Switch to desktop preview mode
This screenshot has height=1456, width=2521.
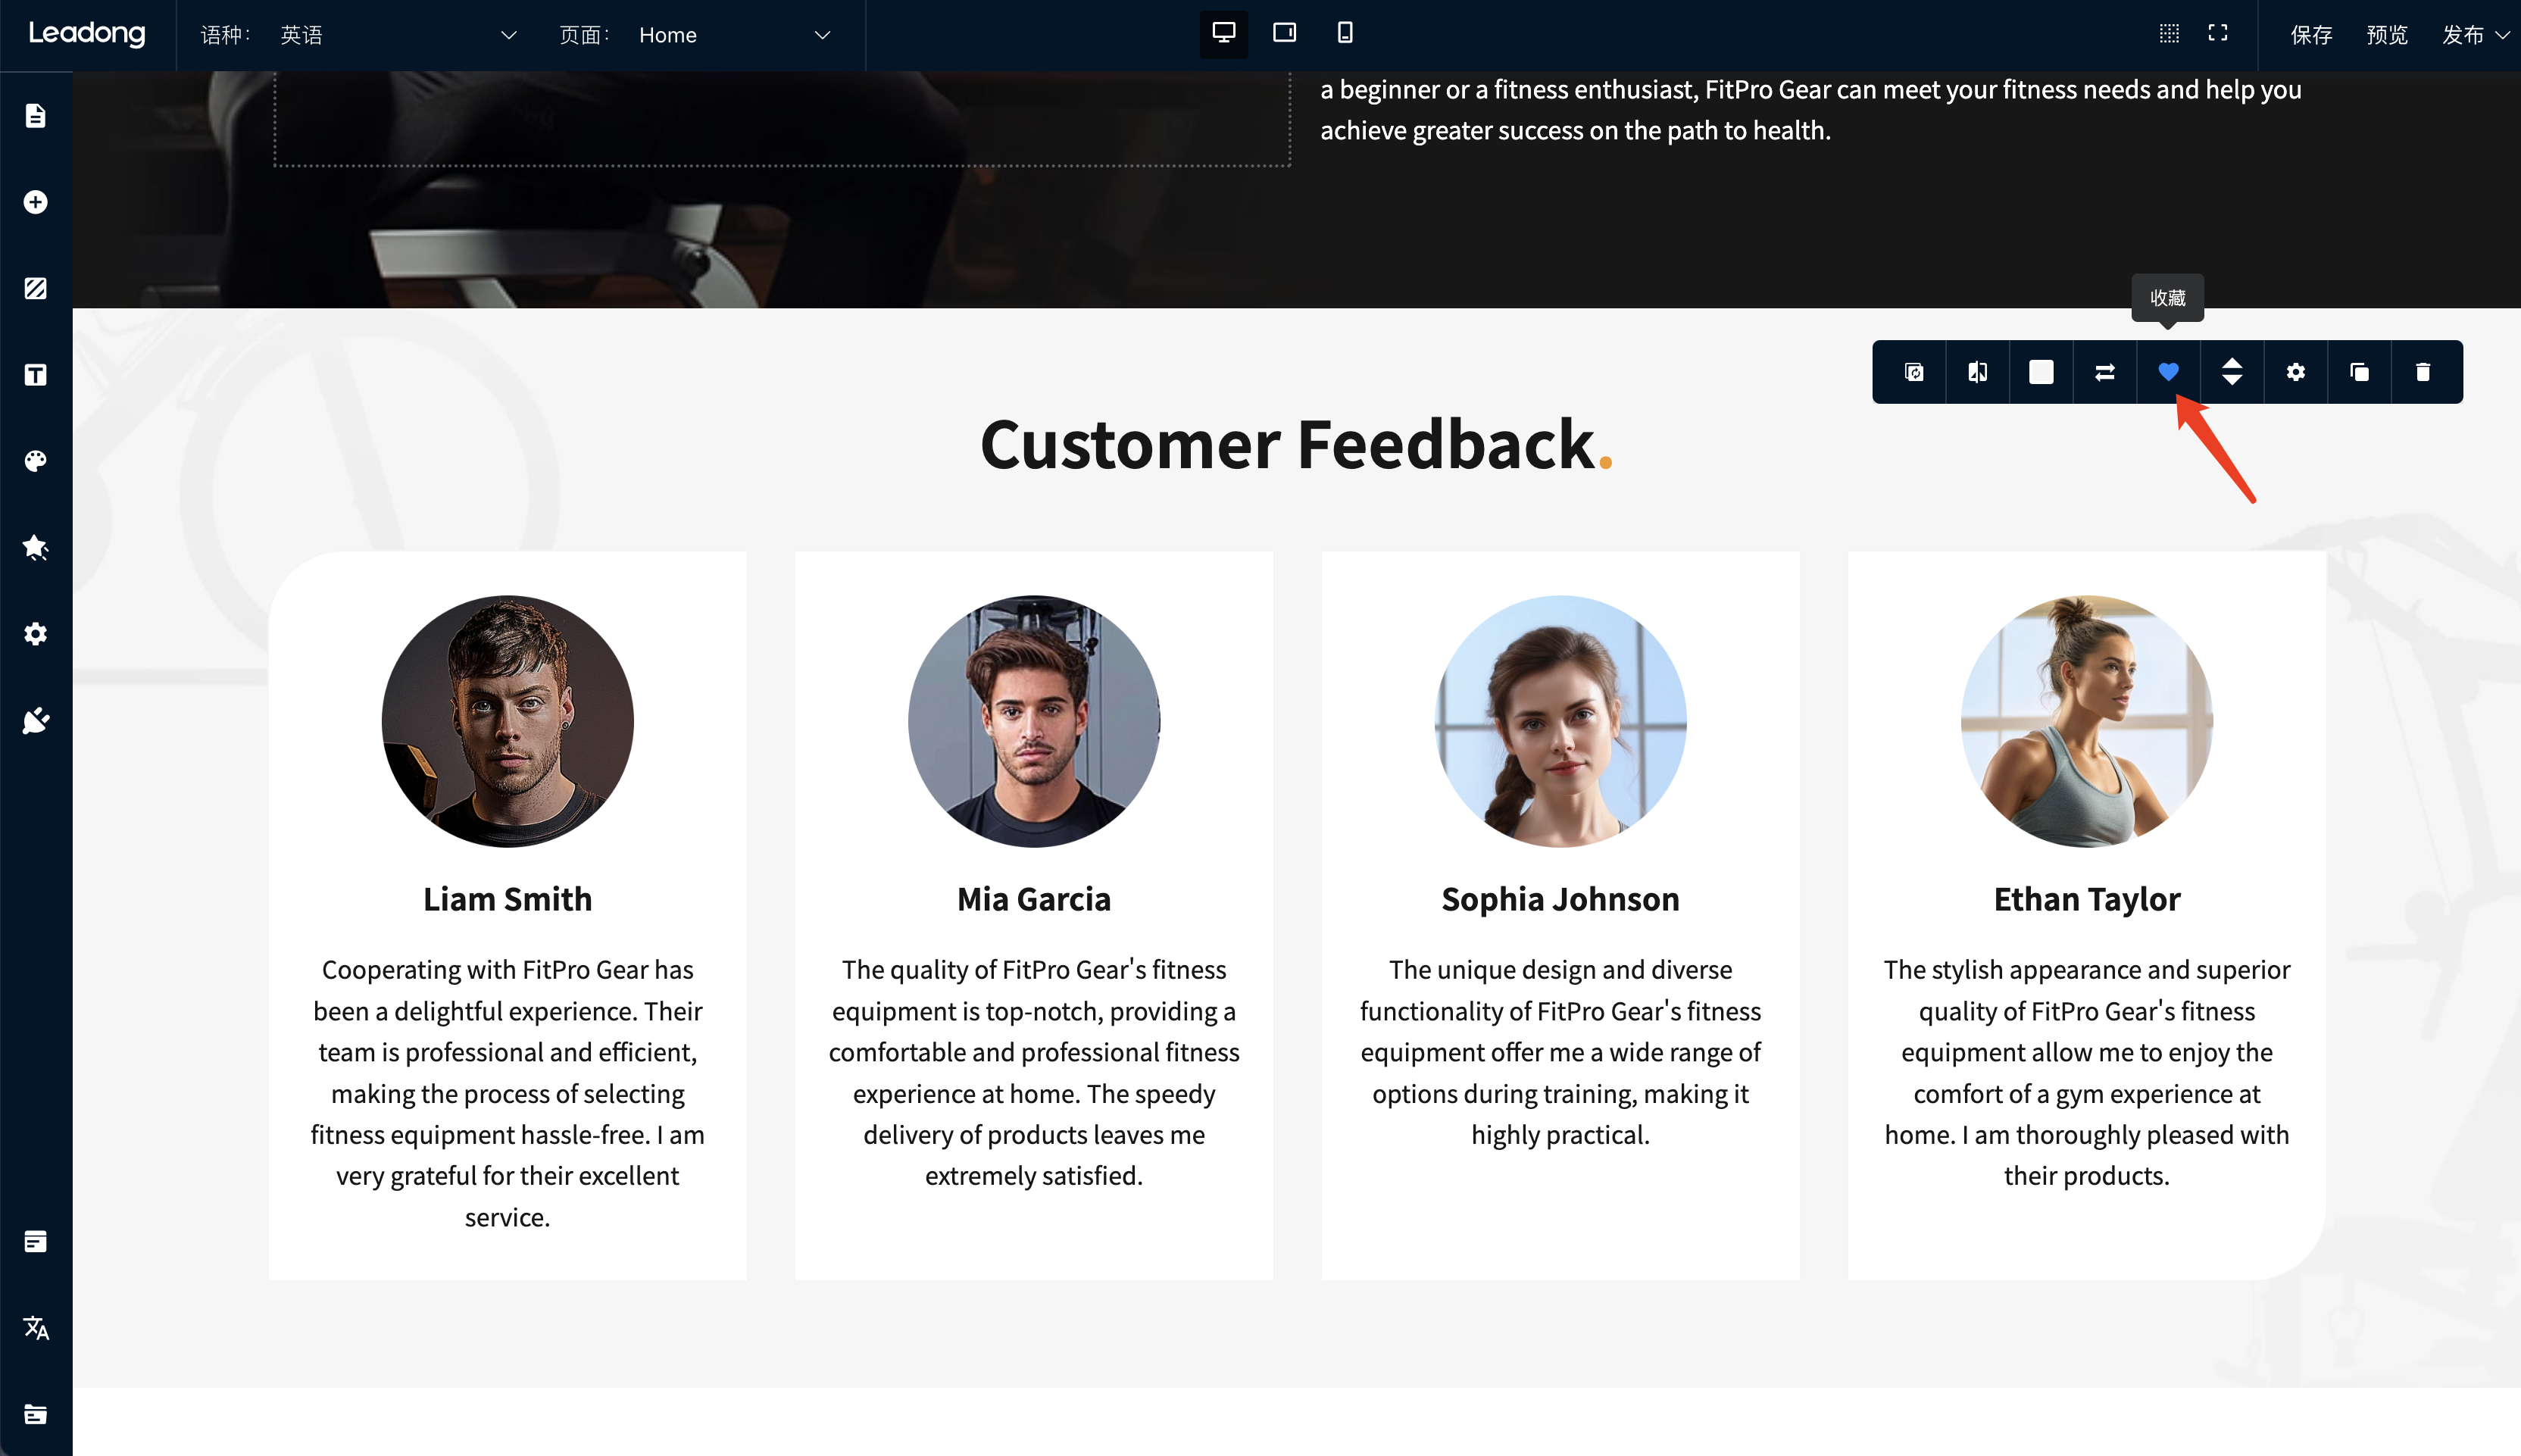[x=1223, y=33]
